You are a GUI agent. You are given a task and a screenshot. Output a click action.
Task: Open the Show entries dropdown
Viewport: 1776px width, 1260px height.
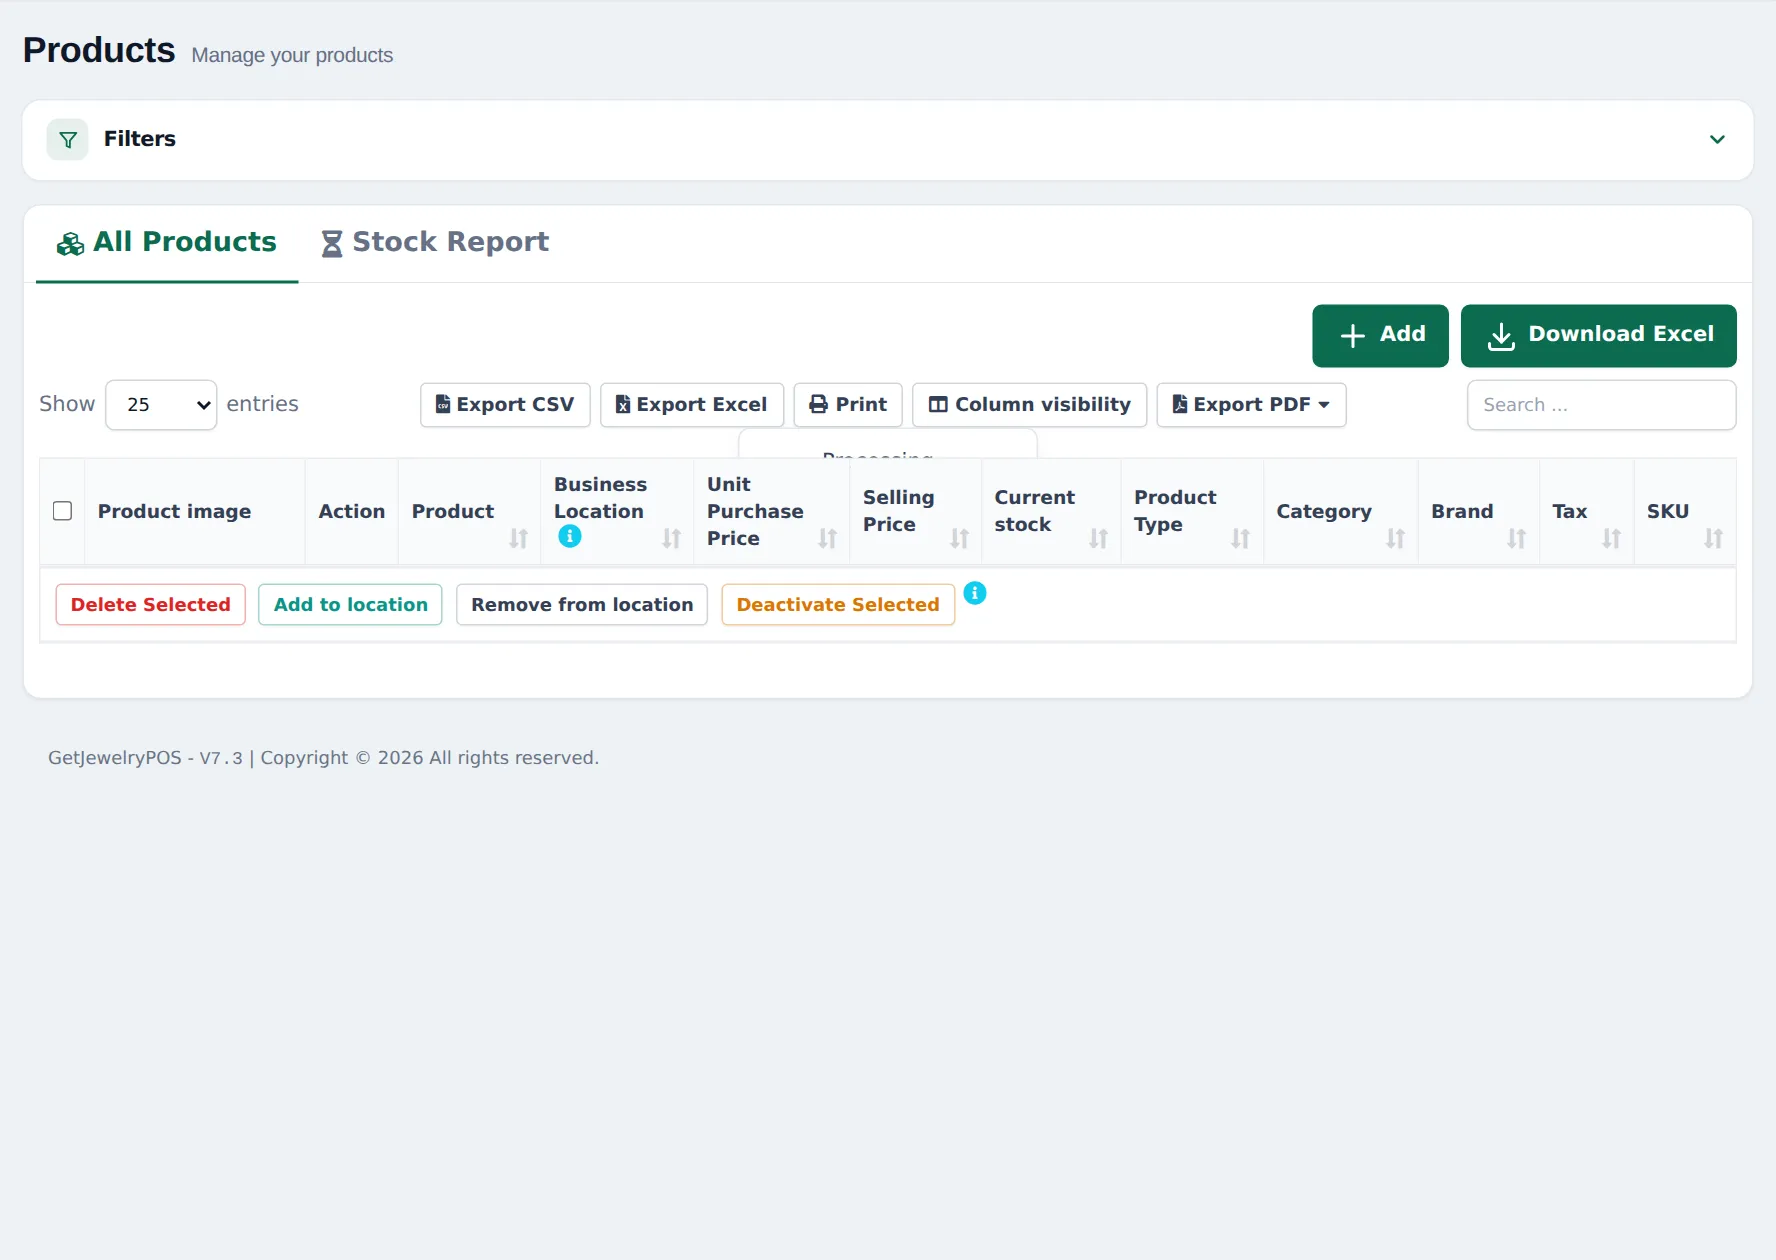pyautogui.click(x=161, y=405)
